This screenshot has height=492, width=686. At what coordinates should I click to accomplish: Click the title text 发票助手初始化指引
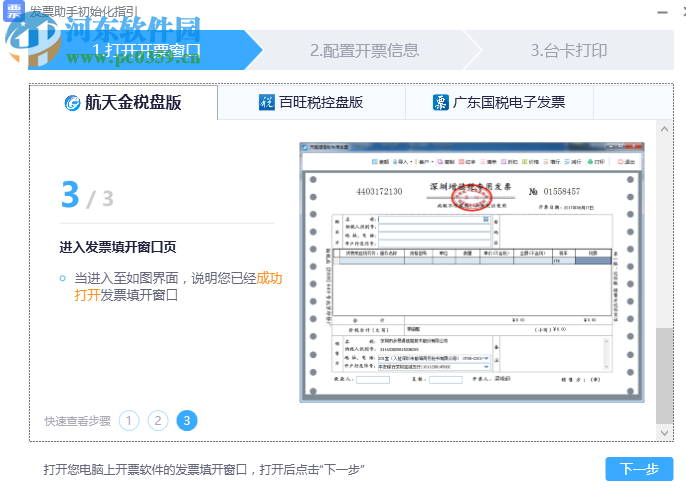(x=84, y=12)
